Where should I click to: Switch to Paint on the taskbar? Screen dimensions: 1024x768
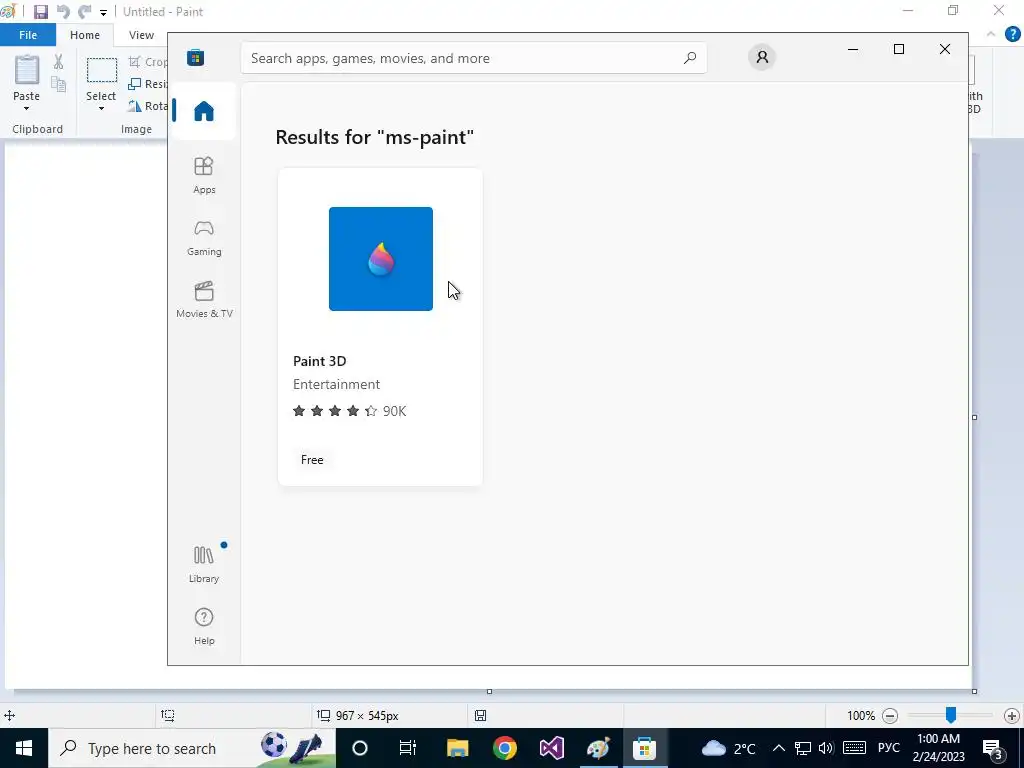click(598, 748)
